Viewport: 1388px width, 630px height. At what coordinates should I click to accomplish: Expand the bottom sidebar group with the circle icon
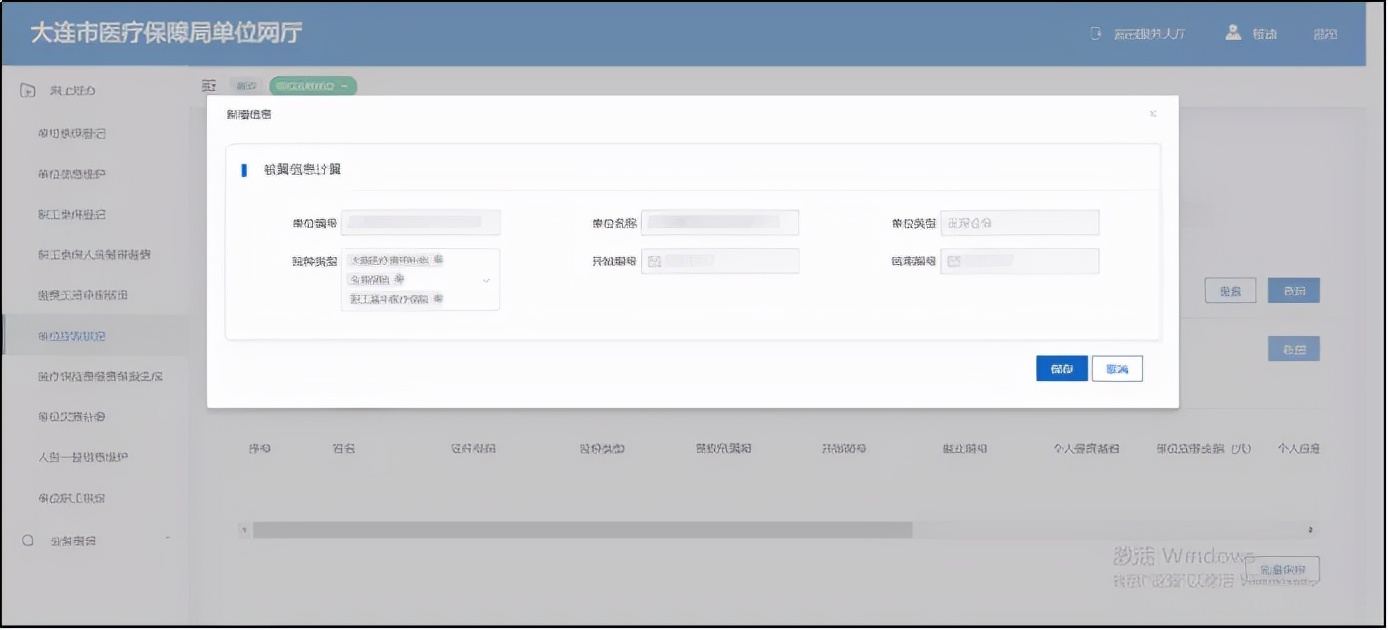point(29,540)
